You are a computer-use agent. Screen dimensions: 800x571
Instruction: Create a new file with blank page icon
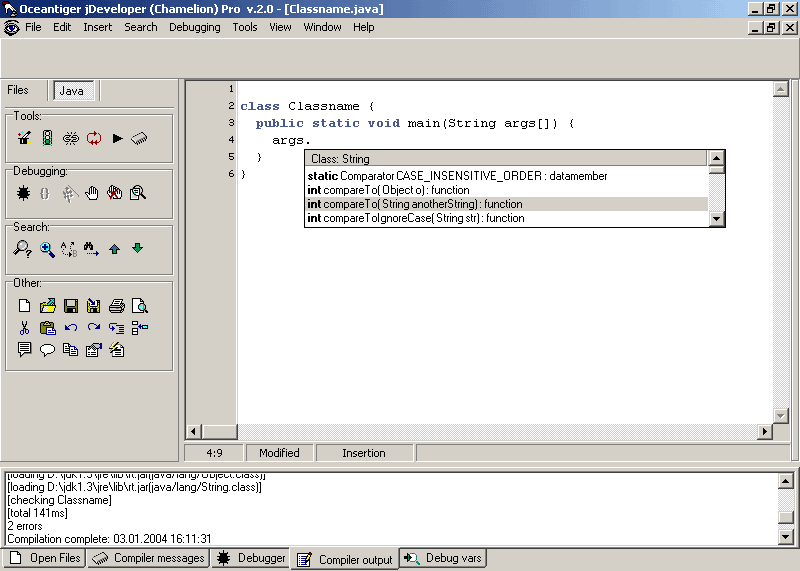[24, 306]
